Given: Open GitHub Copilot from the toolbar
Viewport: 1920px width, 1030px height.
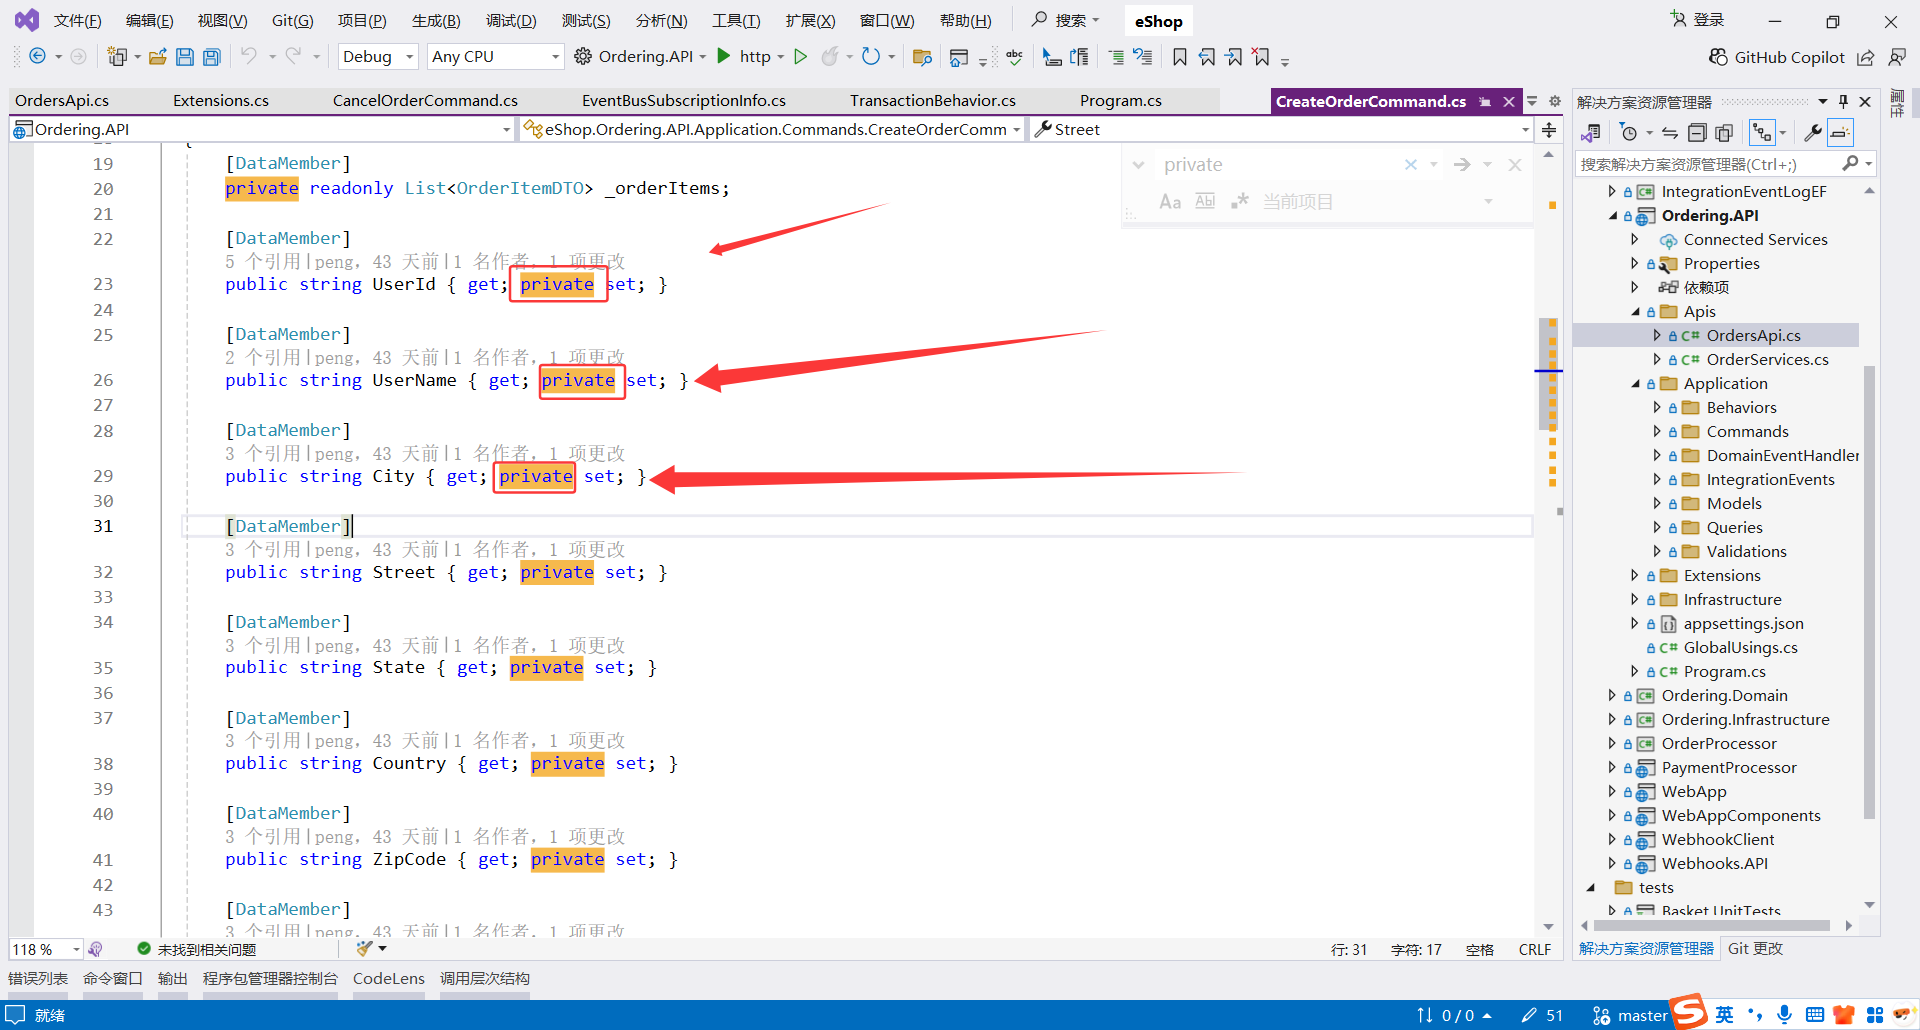Looking at the screenshot, I should pyautogui.click(x=1777, y=57).
